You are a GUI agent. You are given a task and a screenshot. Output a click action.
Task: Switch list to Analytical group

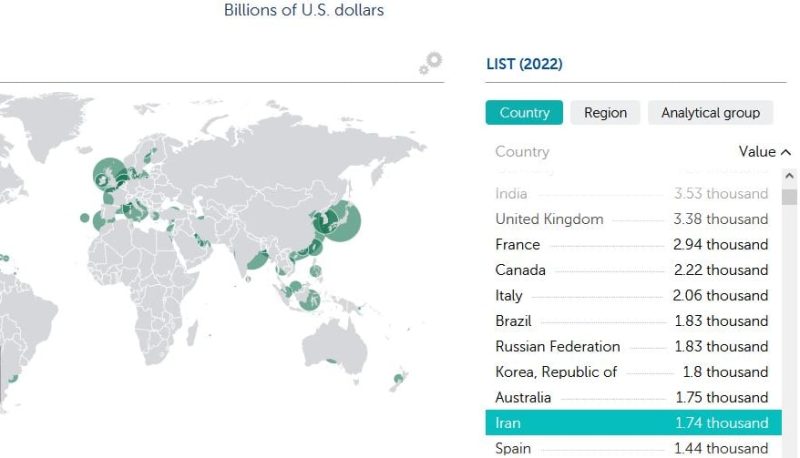point(710,113)
